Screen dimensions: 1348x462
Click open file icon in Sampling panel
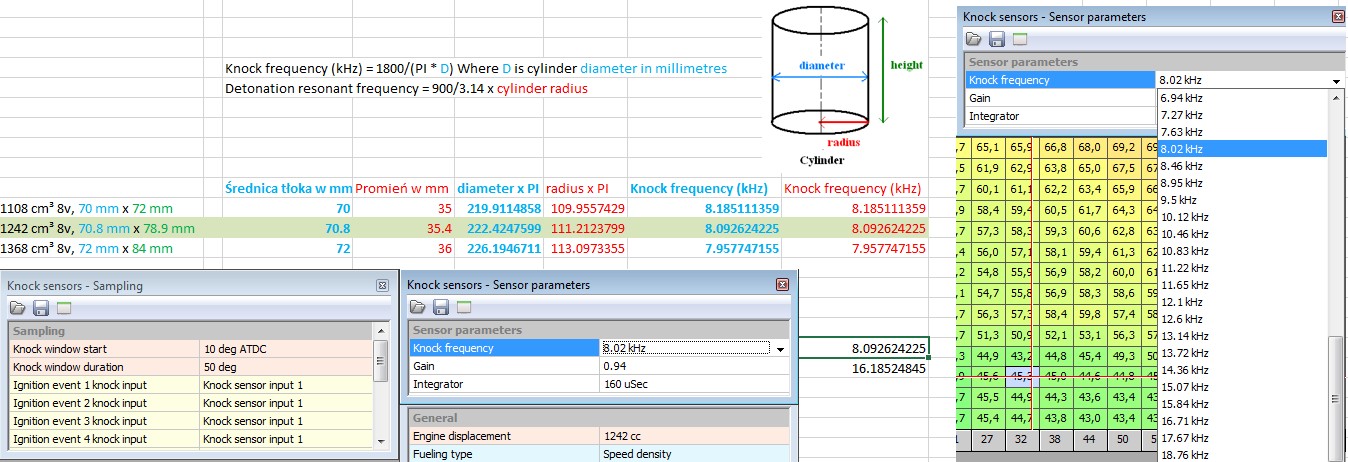pos(17,308)
